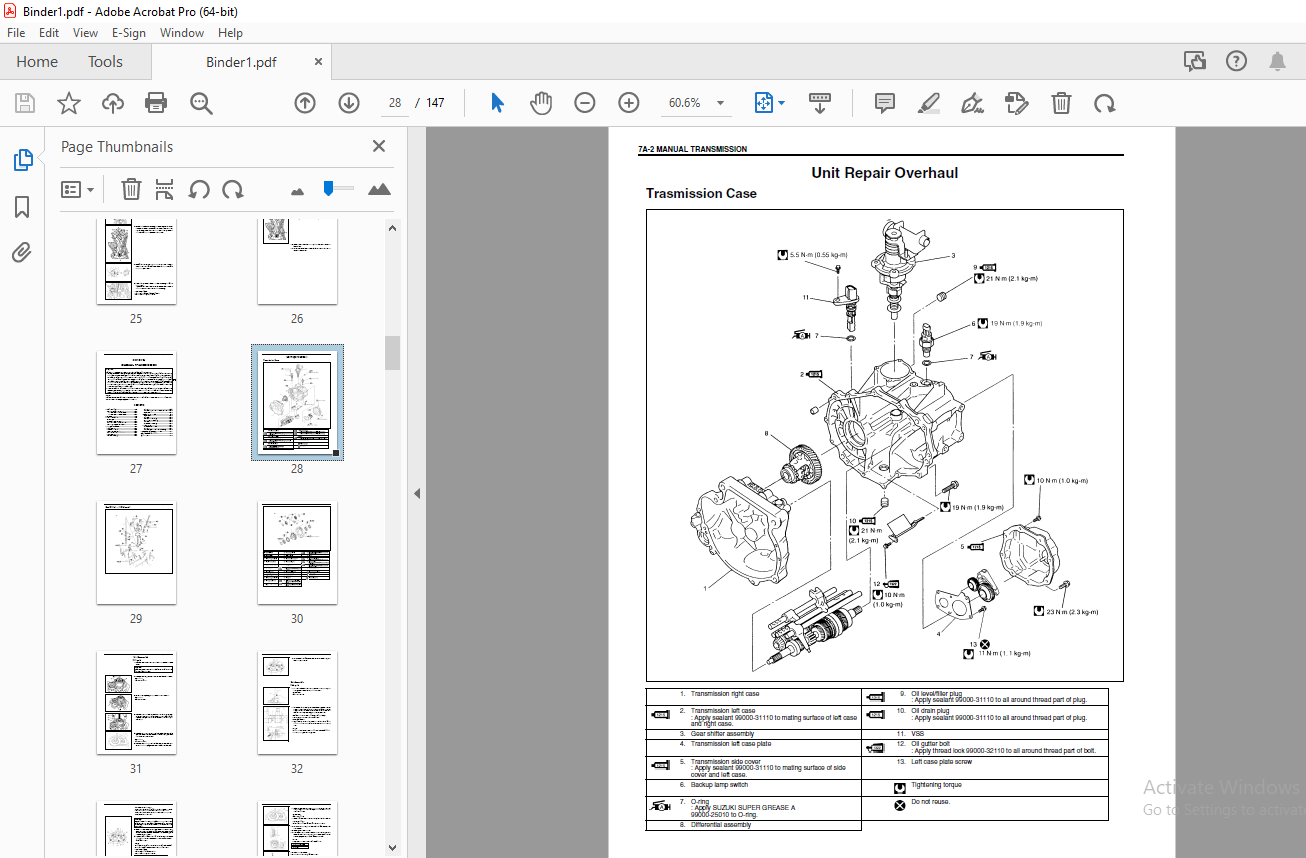This screenshot has height=858, width=1306.
Task: Select page 32 thumbnail
Action: [297, 703]
